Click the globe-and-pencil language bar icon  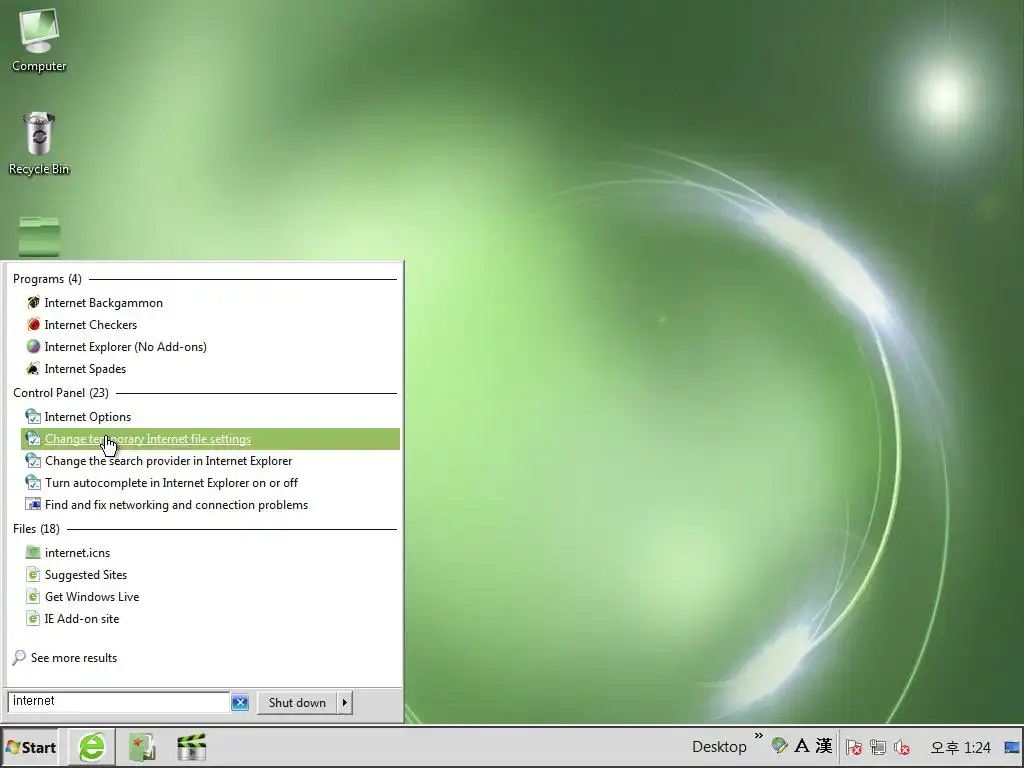779,746
